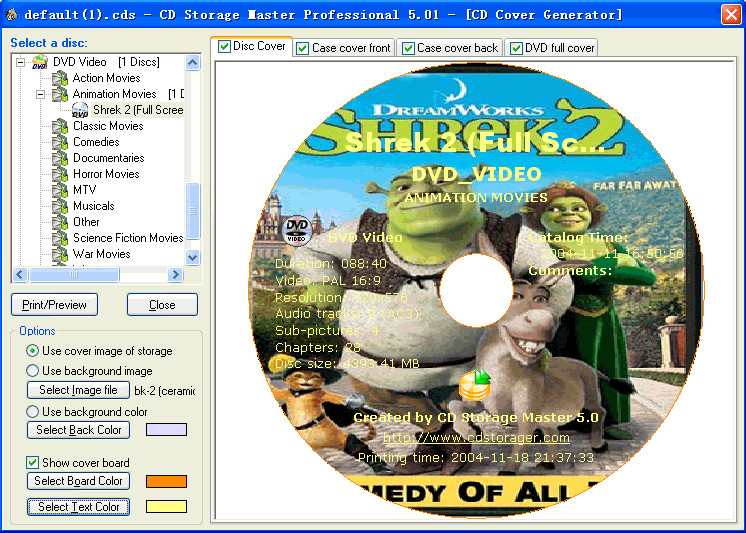Click the Shrek 2 disc cover preview
This screenshot has width=746, height=533.
(475, 290)
